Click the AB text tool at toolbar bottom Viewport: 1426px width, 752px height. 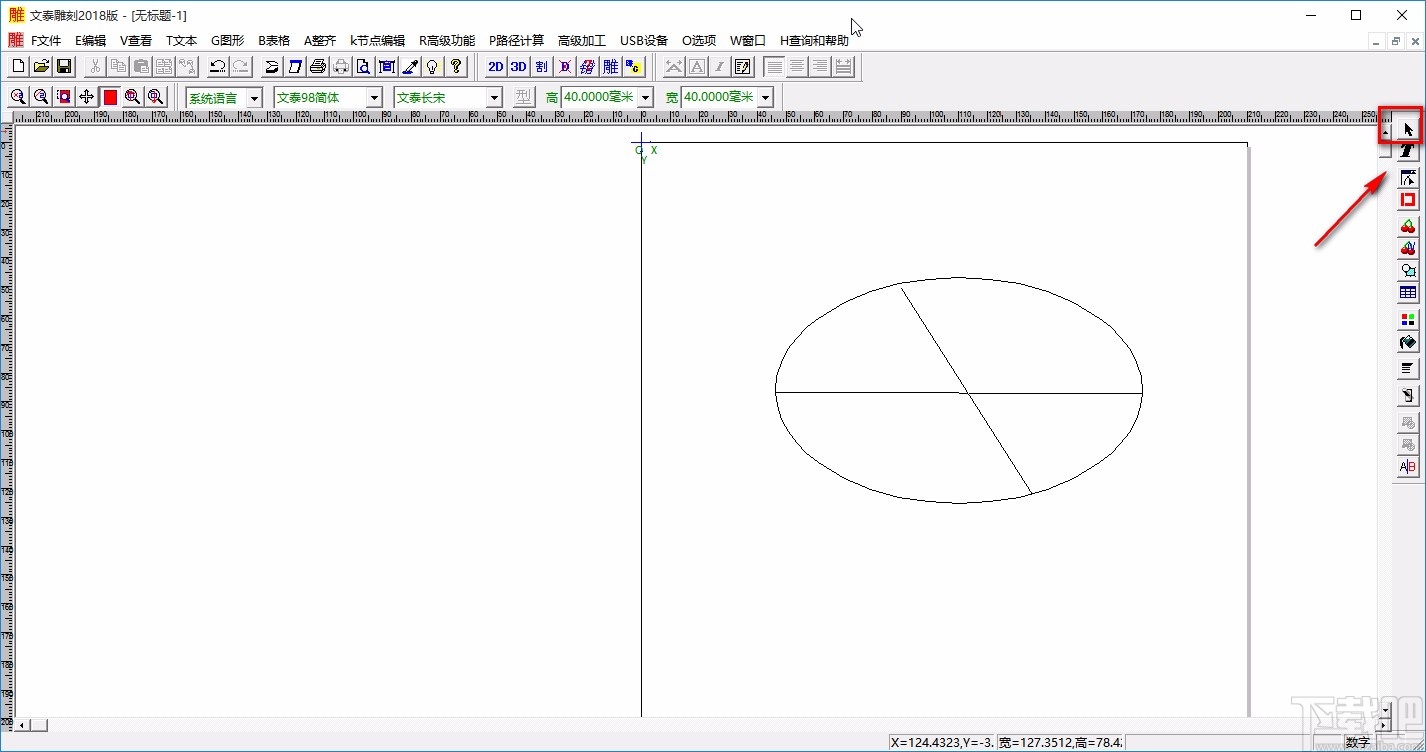[x=1408, y=467]
